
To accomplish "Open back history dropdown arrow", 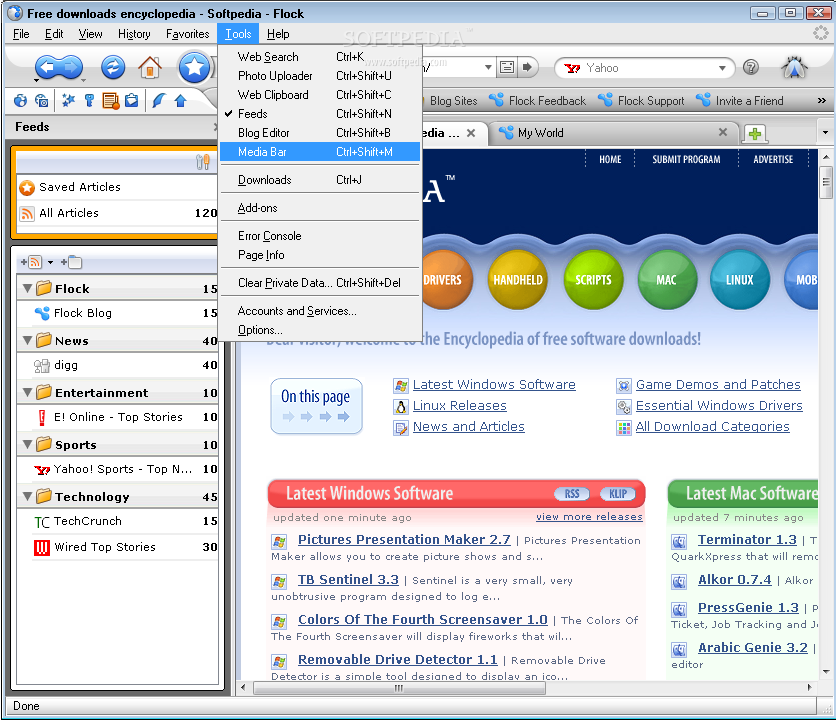I will click(x=36, y=81).
